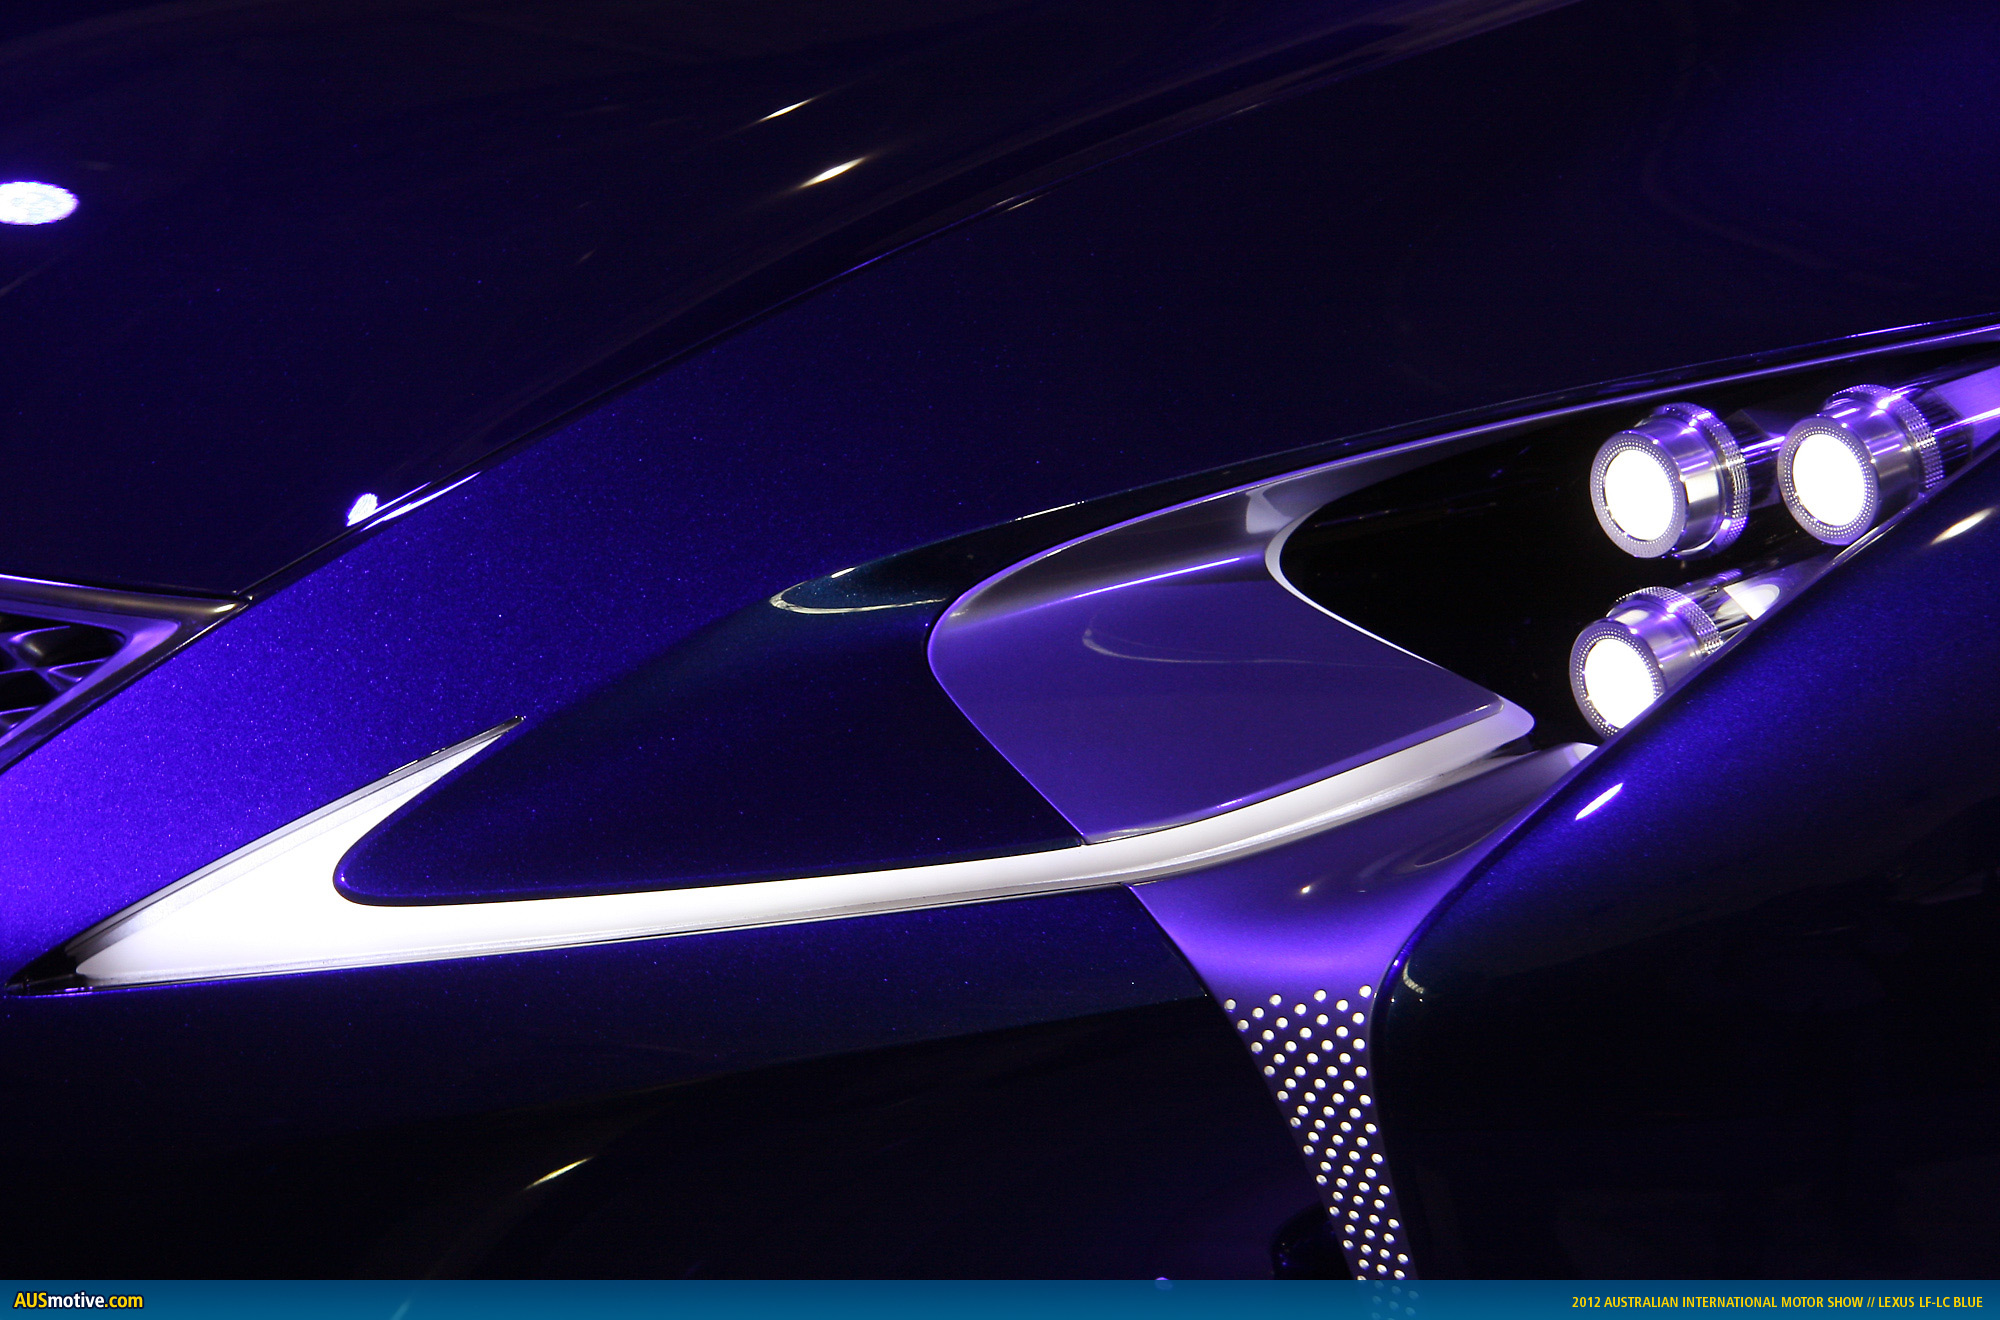The width and height of the screenshot is (2000, 1320).
Task: Click the streak reflection near hood top
Action: [x=832, y=172]
